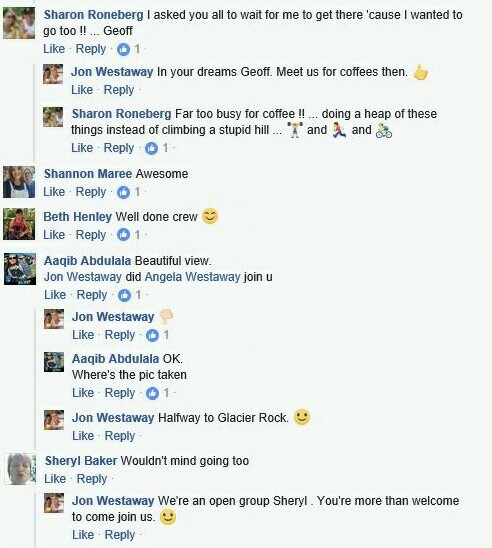Open the like reaction icon on Beth Henley's comment

pyautogui.click(x=123, y=235)
